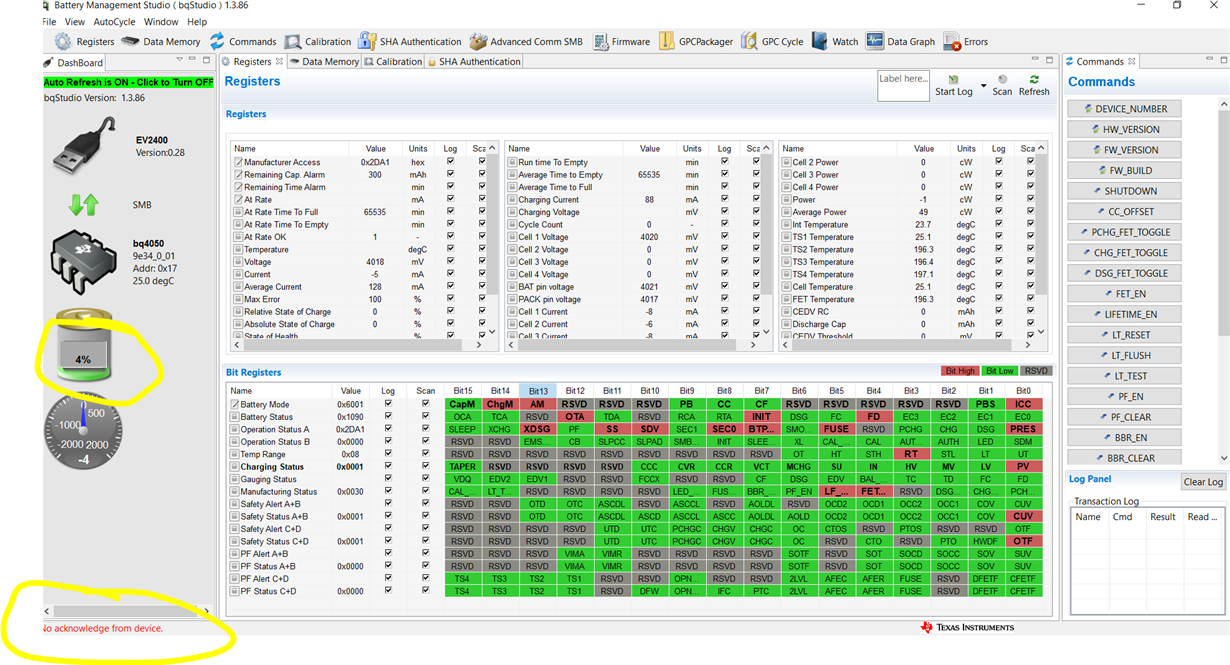Toggle Scan checkbox for PF Status C+D

[426, 591]
